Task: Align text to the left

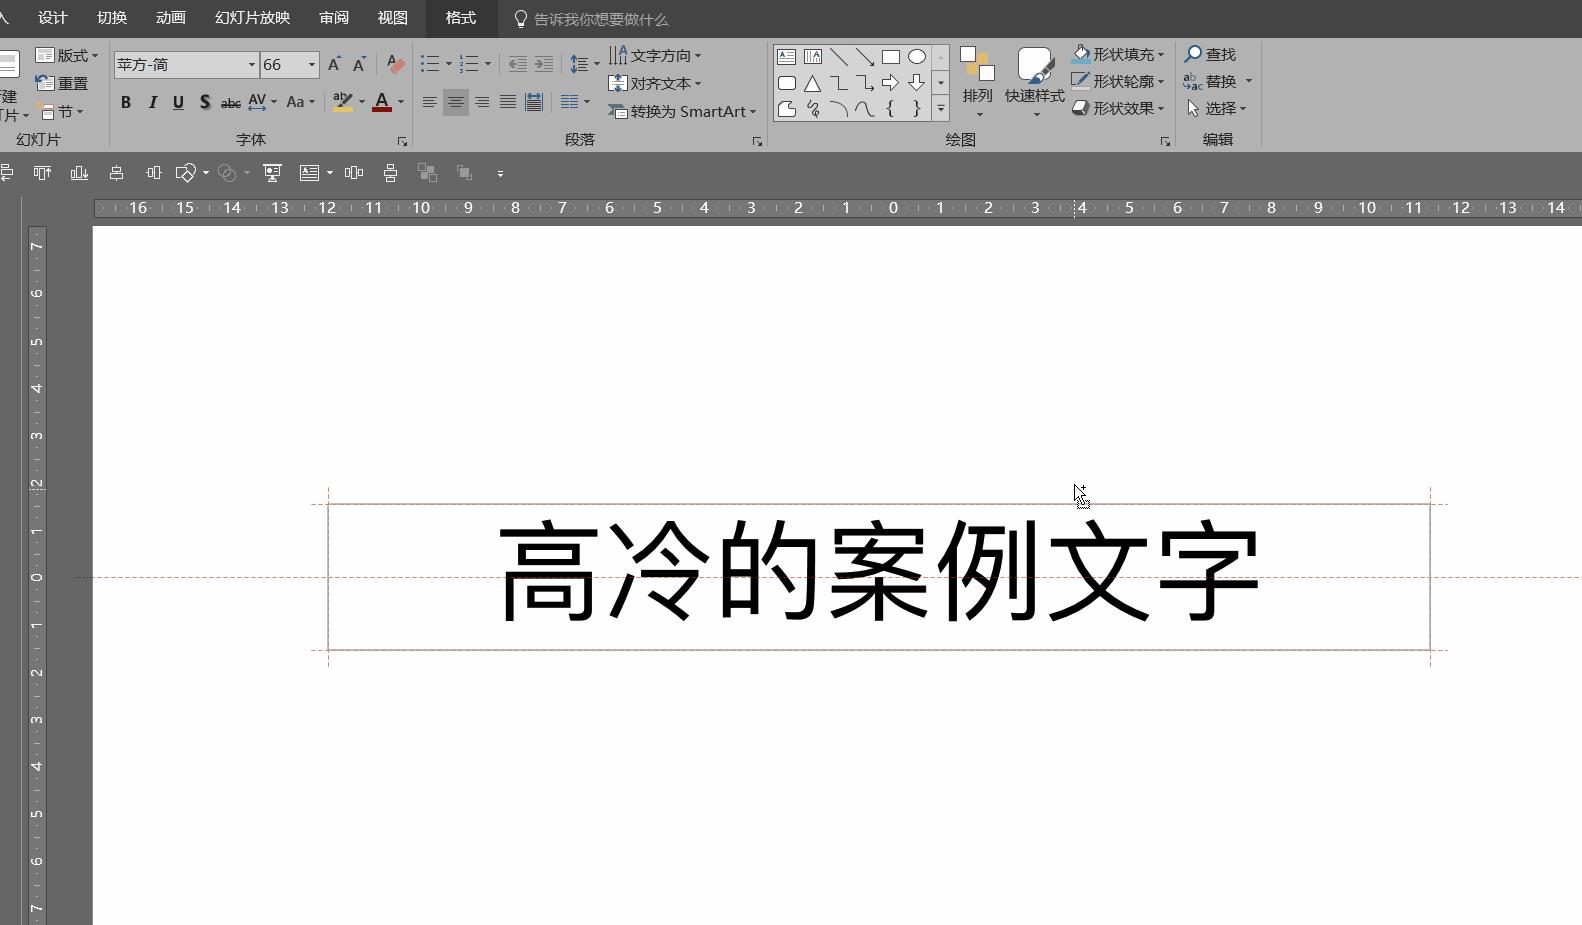Action: coord(429,102)
